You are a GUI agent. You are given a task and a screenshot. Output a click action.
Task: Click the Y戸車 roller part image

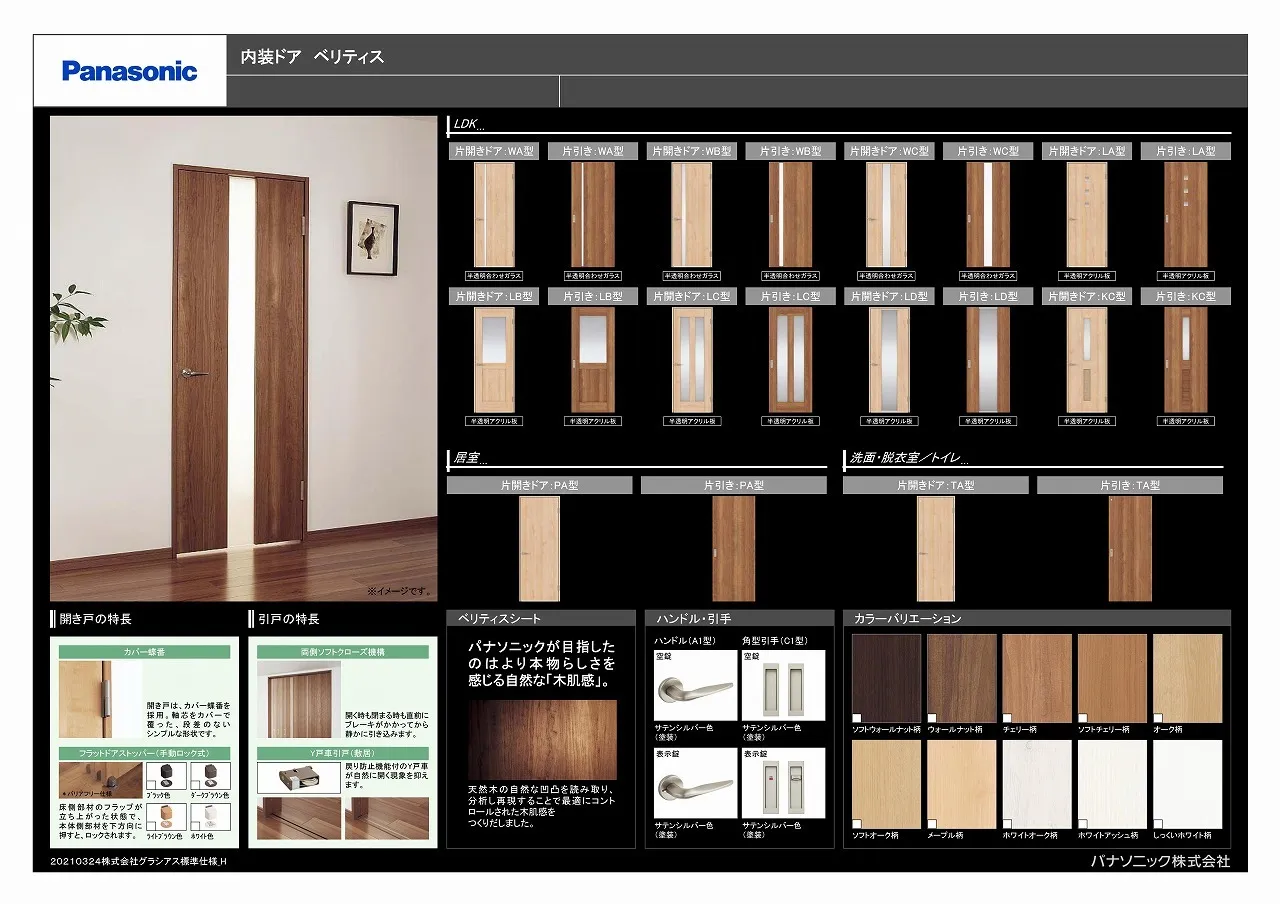coord(298,778)
